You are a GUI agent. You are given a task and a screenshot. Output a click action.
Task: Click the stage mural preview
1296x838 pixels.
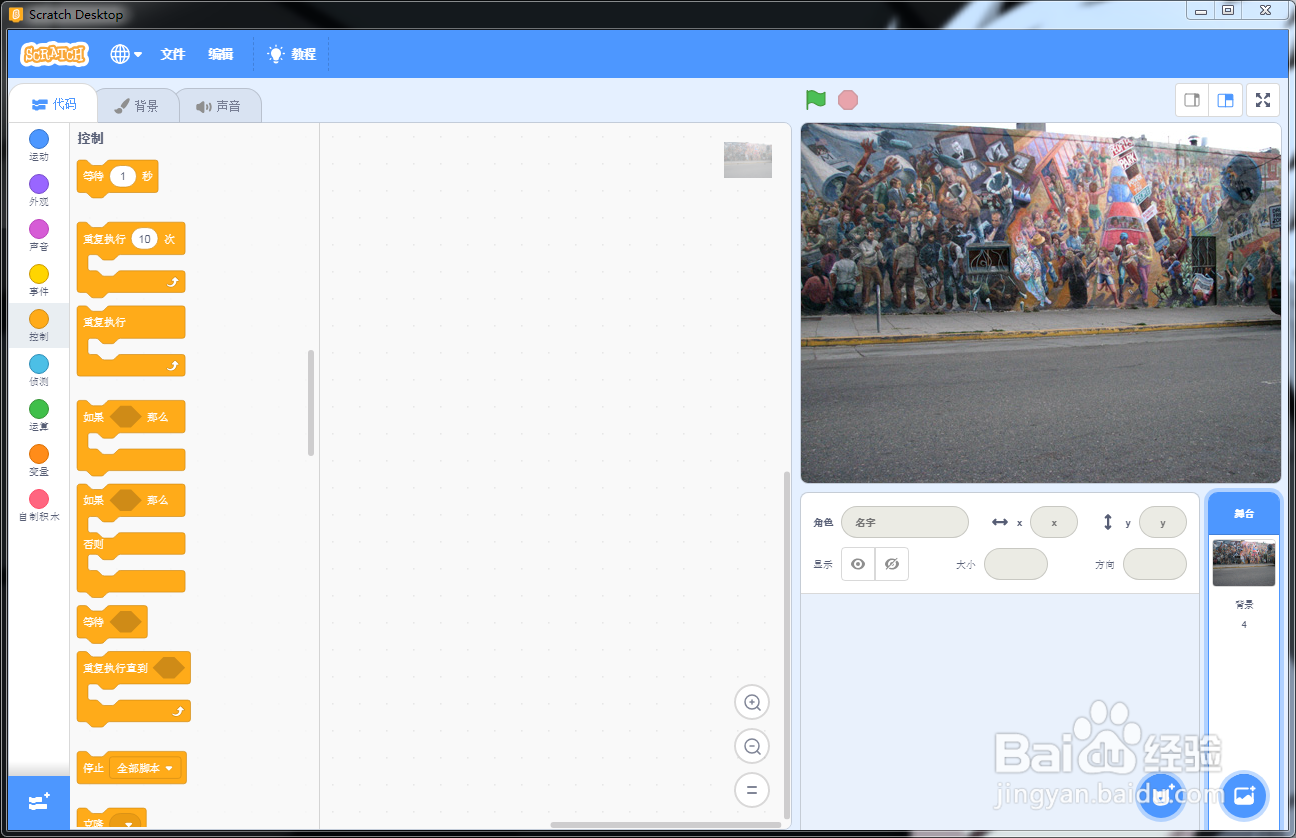1040,303
